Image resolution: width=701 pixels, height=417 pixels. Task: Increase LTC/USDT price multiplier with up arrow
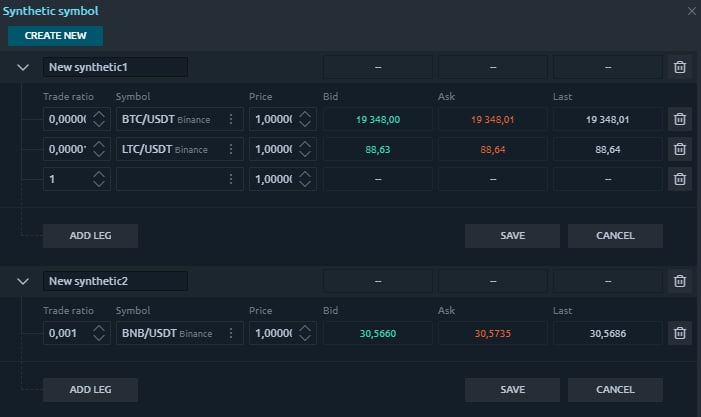[305, 144]
